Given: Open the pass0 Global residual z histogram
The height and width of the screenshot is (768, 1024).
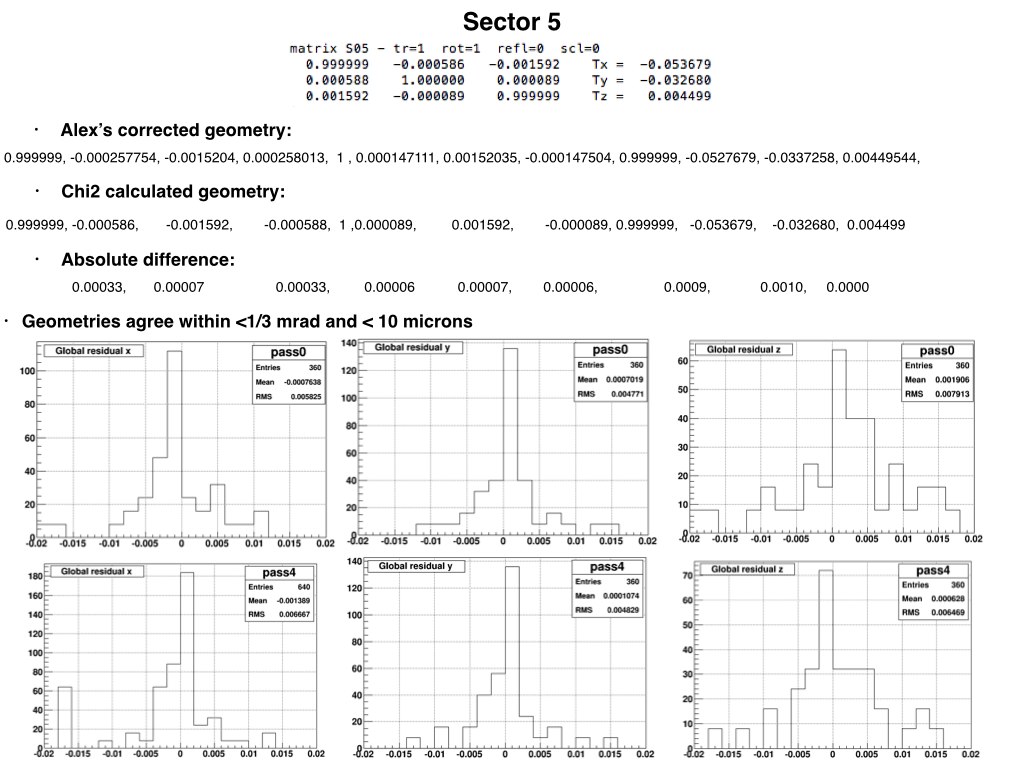Looking at the screenshot, I should 828,443.
